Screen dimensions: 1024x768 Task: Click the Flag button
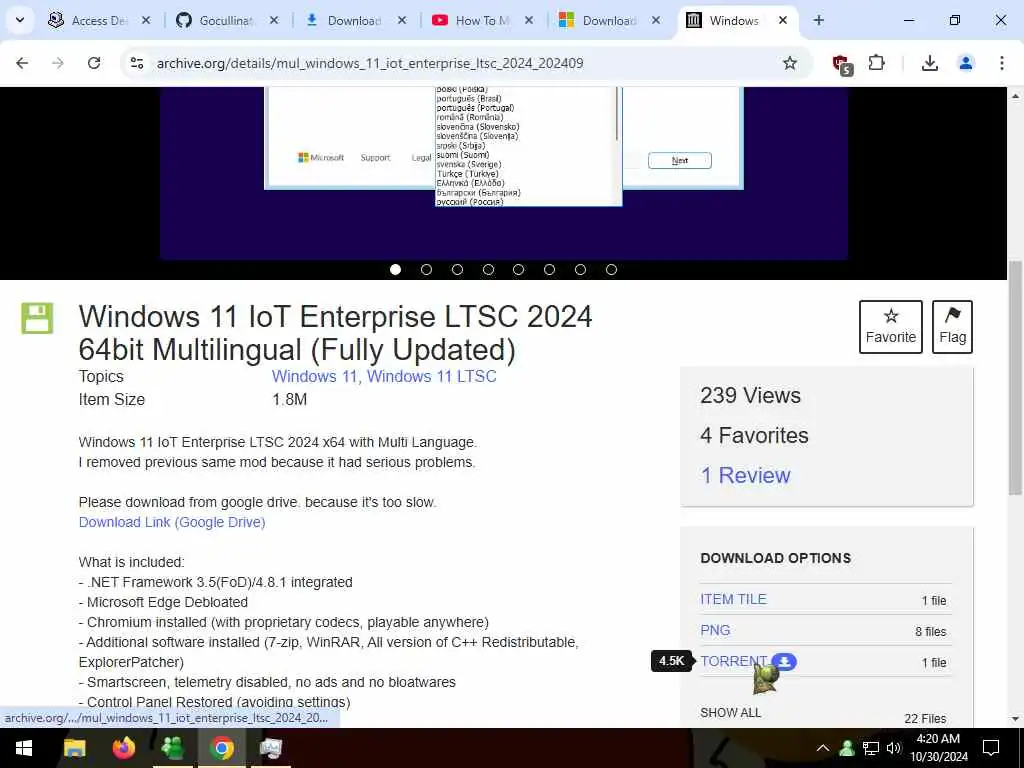point(952,327)
